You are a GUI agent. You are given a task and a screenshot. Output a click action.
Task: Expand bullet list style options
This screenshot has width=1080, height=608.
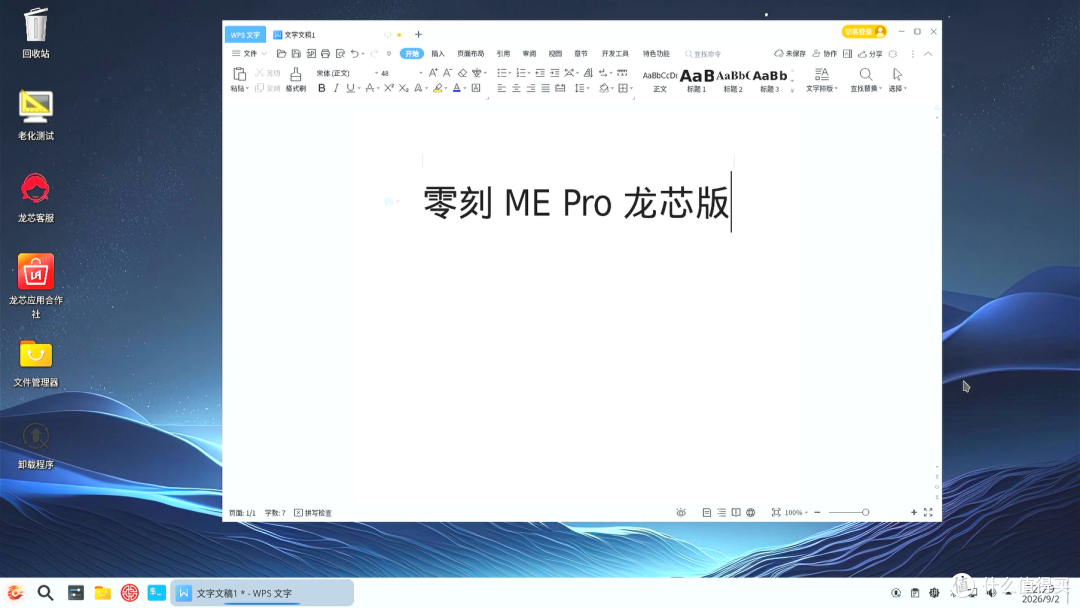pyautogui.click(x=510, y=73)
